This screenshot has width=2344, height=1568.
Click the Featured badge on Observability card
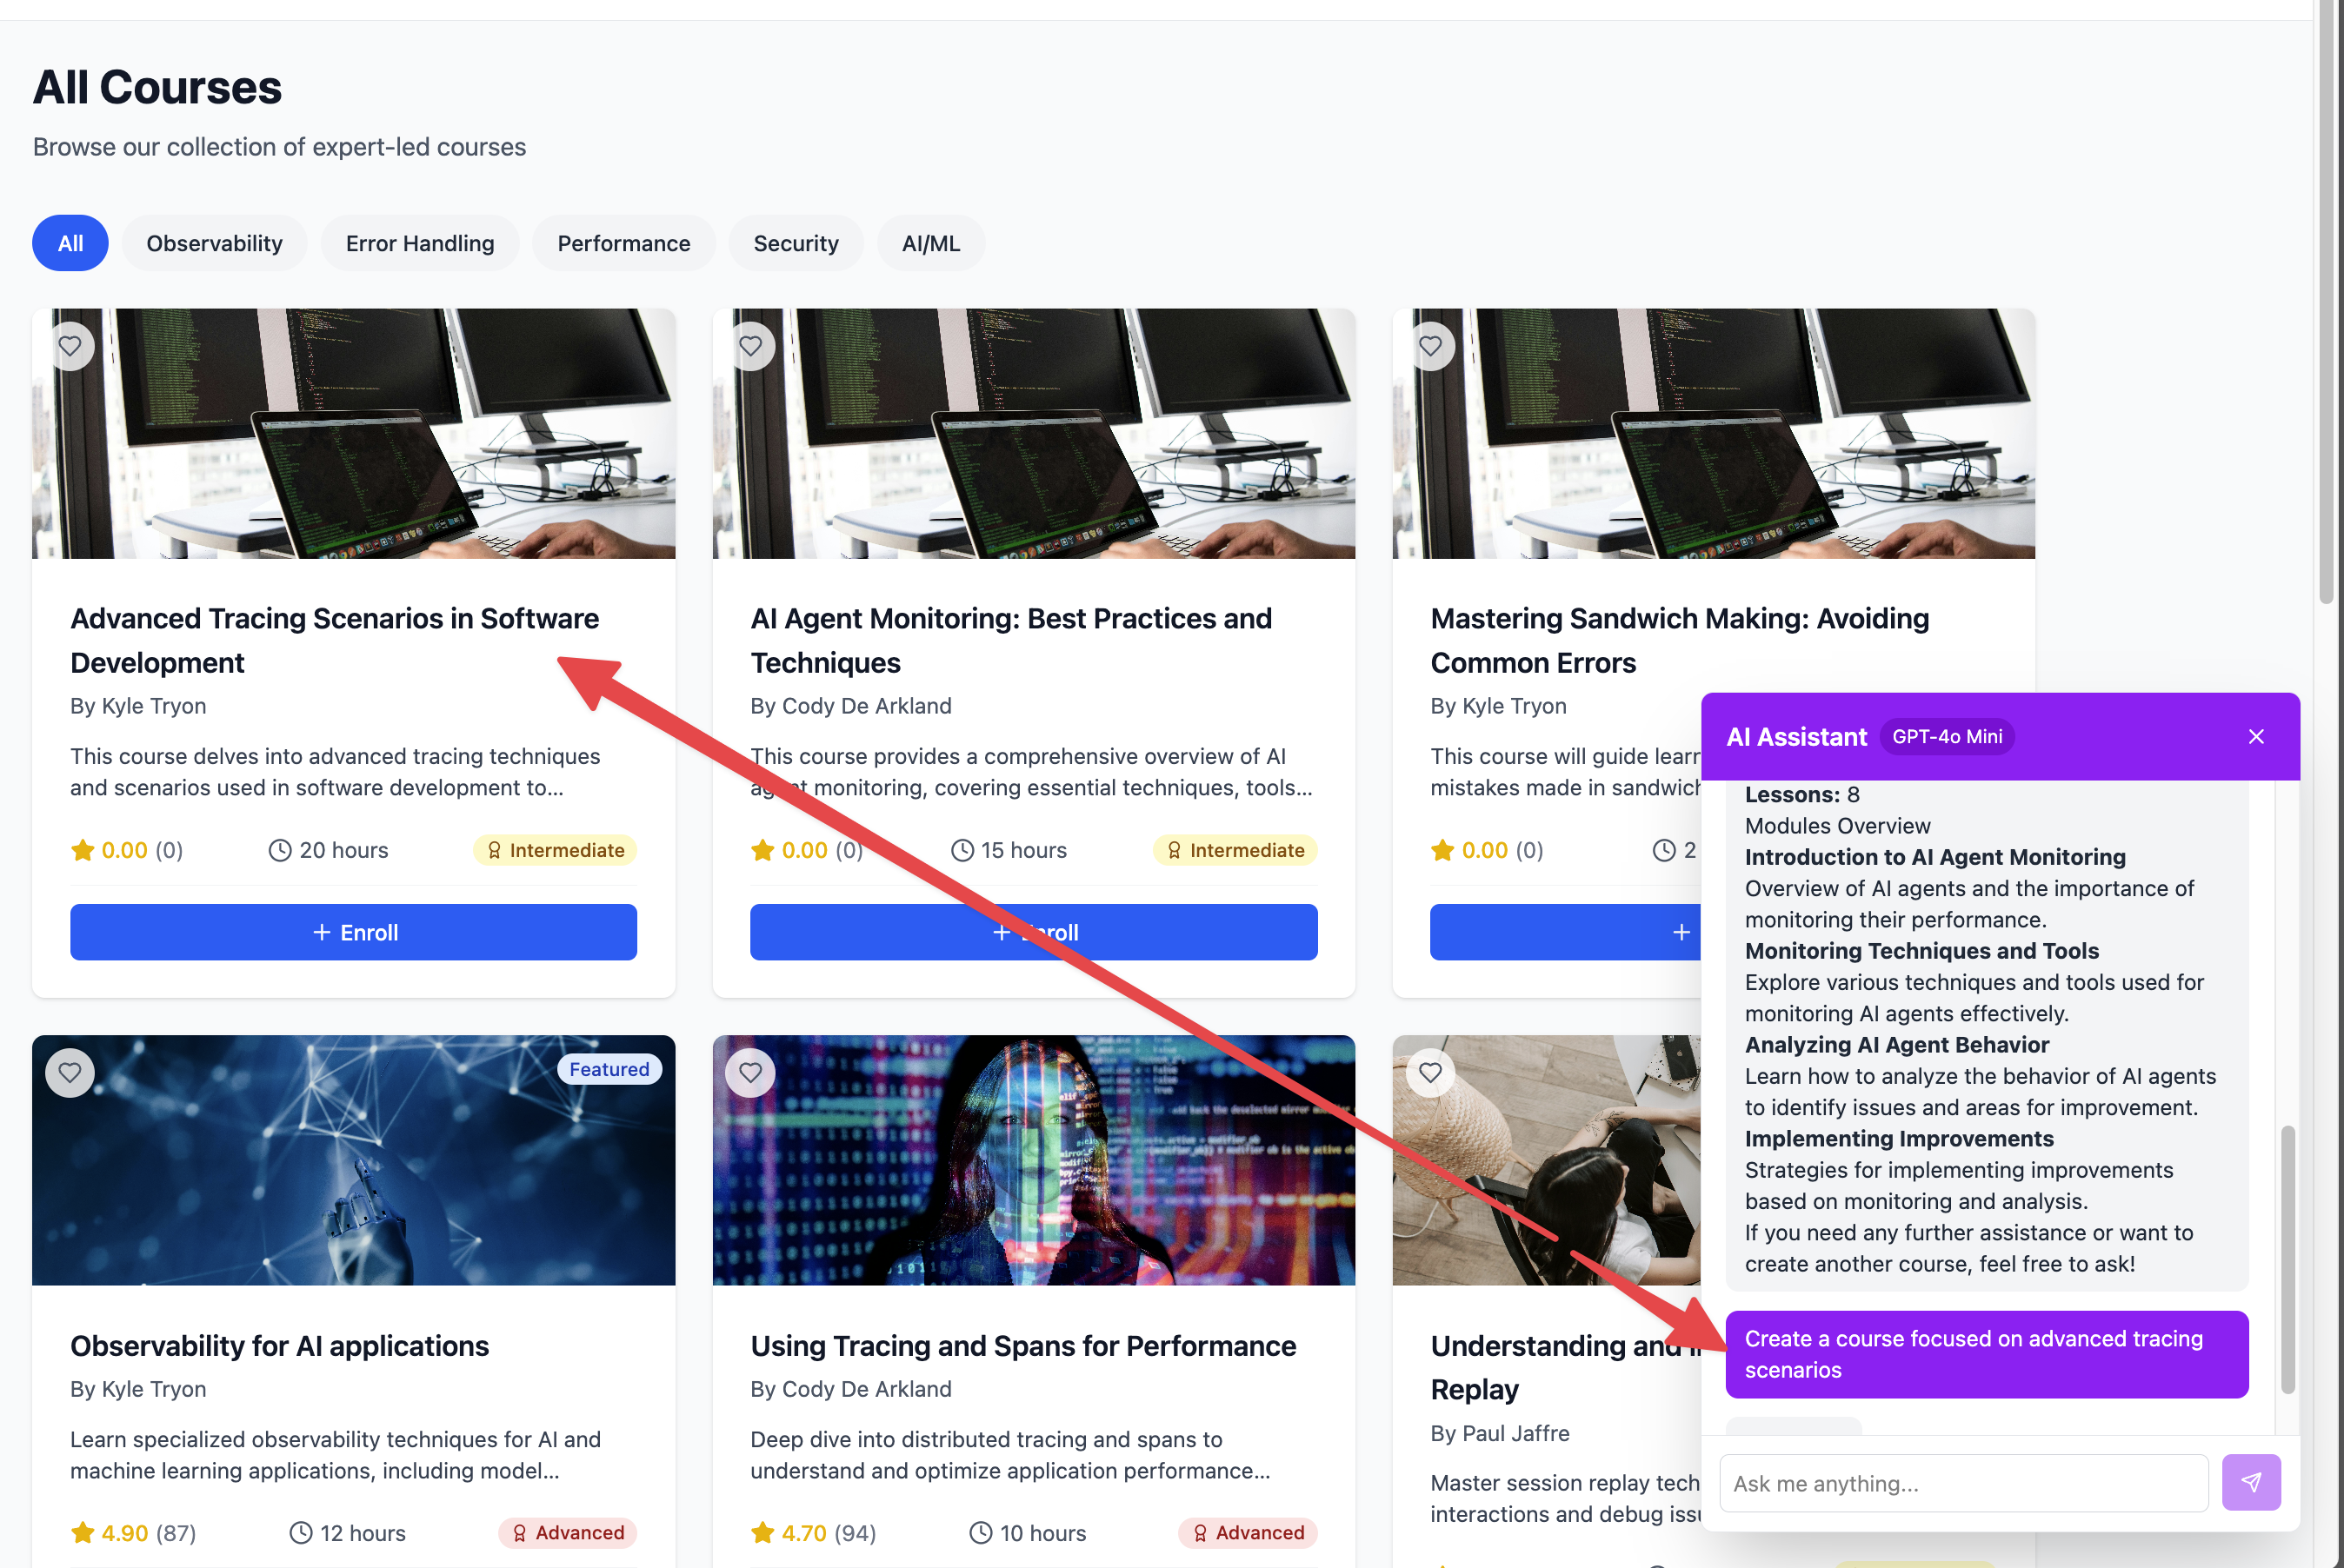point(609,1069)
